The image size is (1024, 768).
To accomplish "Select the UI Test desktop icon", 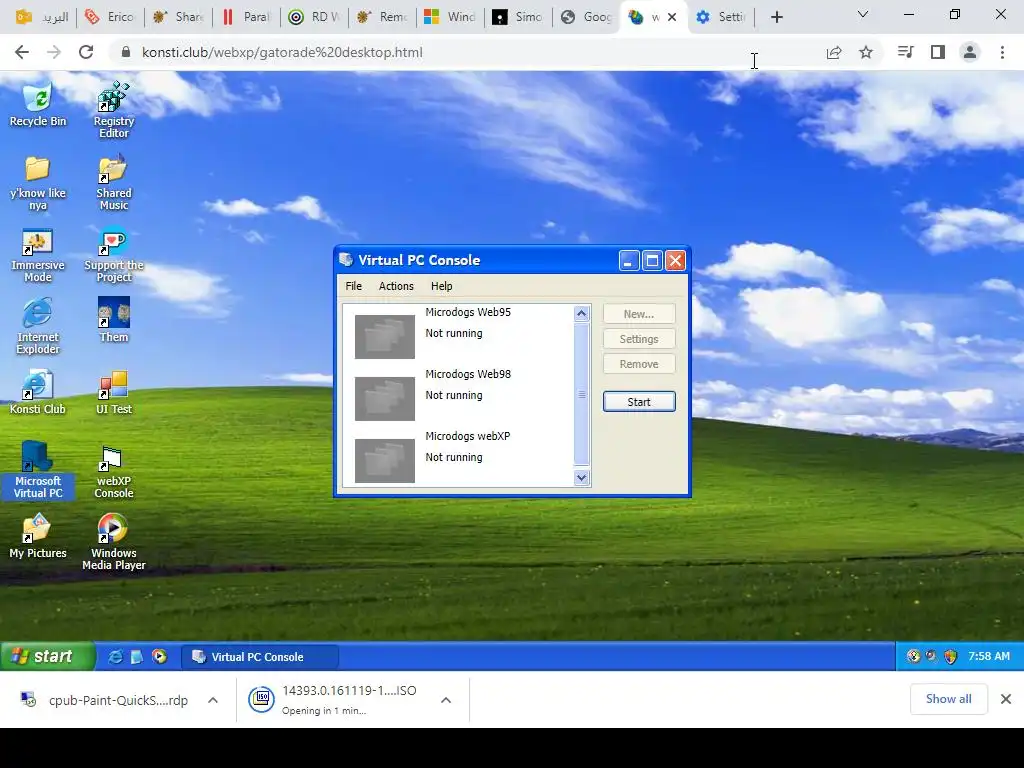I will click(x=114, y=392).
